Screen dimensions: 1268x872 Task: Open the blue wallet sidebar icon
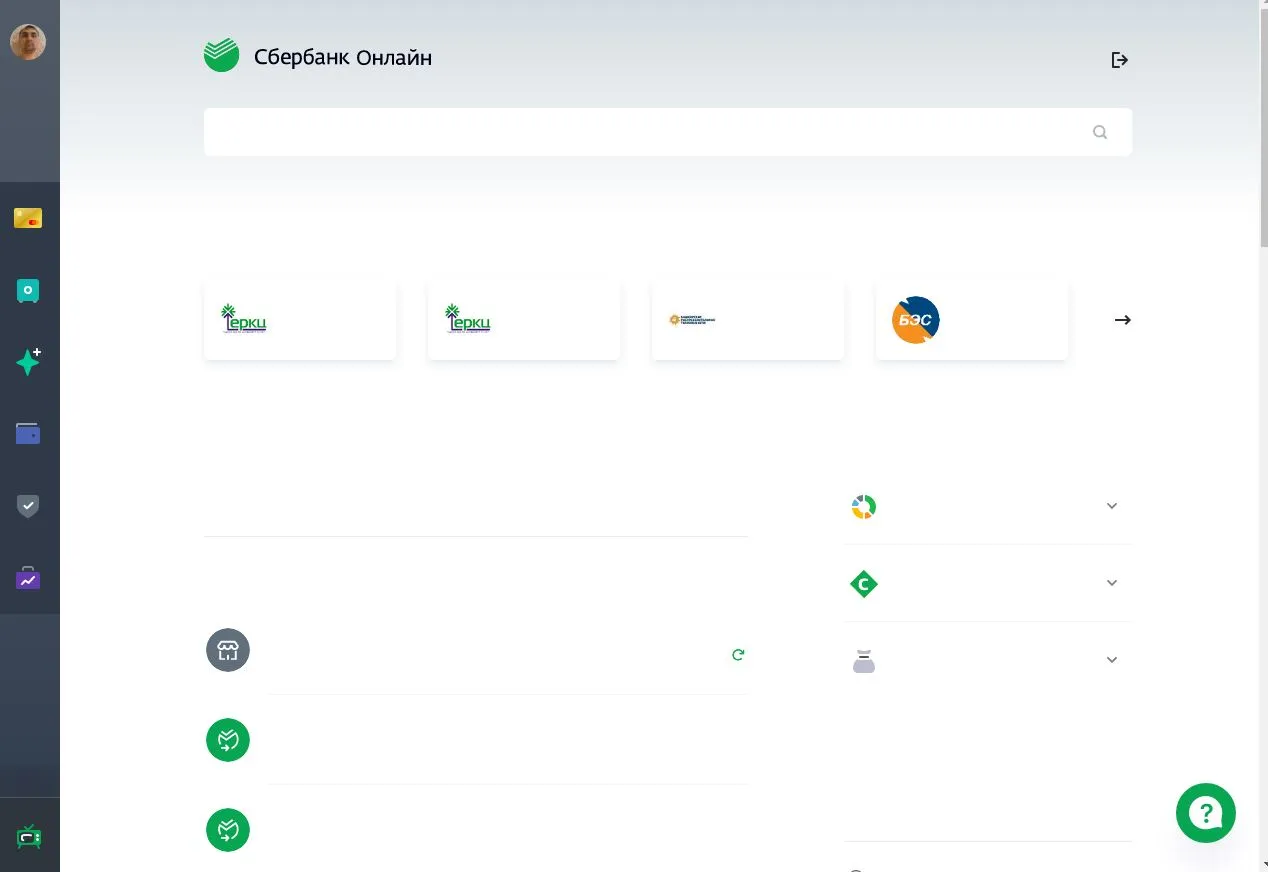[x=28, y=434]
